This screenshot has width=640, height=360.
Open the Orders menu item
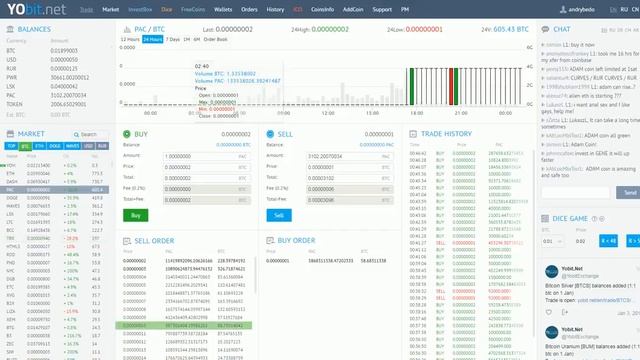pos(249,9)
